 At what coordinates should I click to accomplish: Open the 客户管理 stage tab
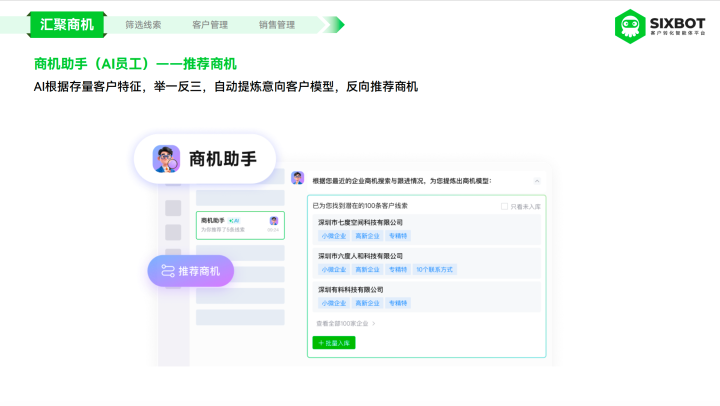coord(210,25)
